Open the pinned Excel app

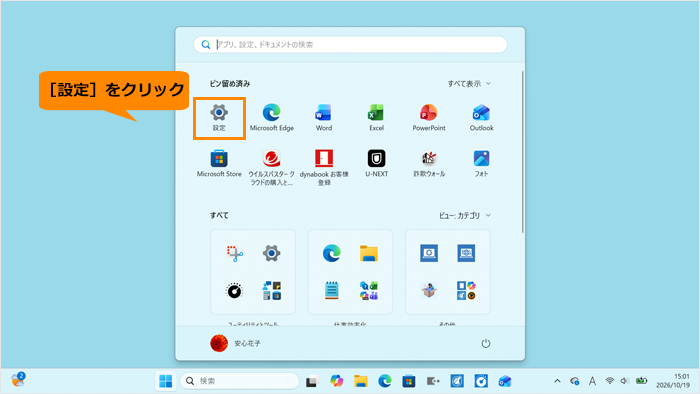[376, 118]
